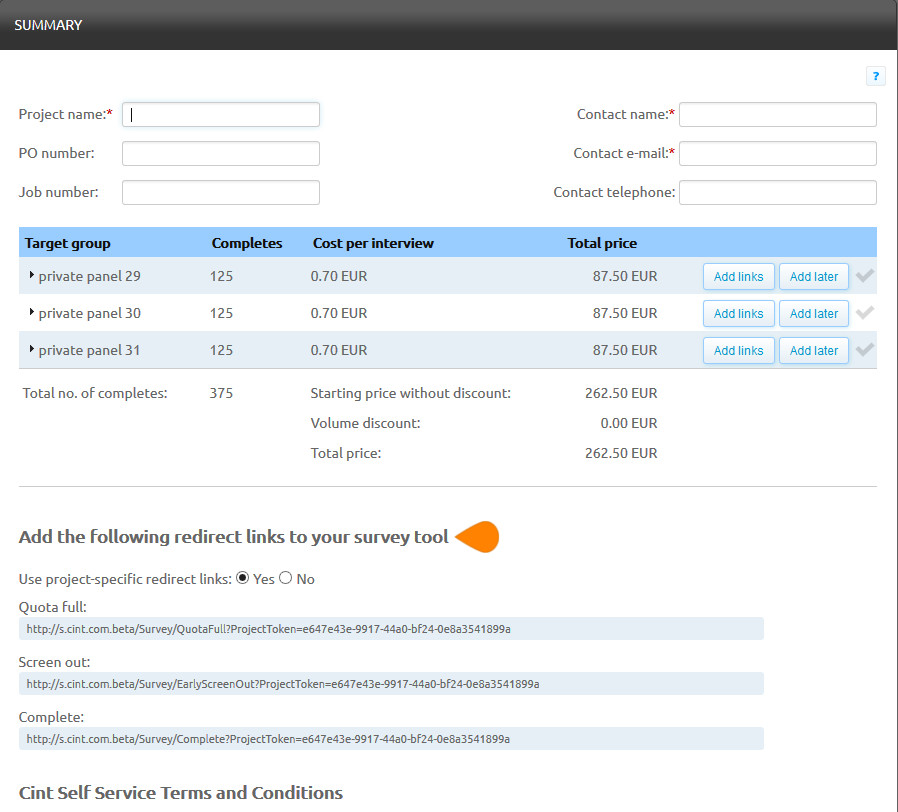Select the Contact telephone field
The width and height of the screenshot is (898, 812).
point(777,193)
